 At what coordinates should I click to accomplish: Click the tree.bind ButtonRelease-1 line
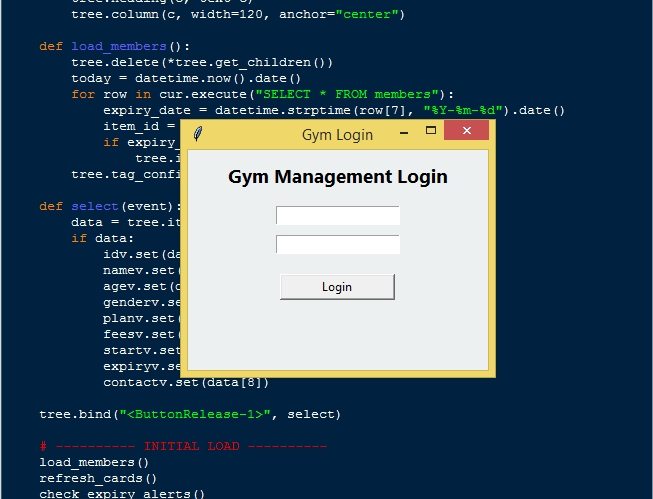coord(190,414)
